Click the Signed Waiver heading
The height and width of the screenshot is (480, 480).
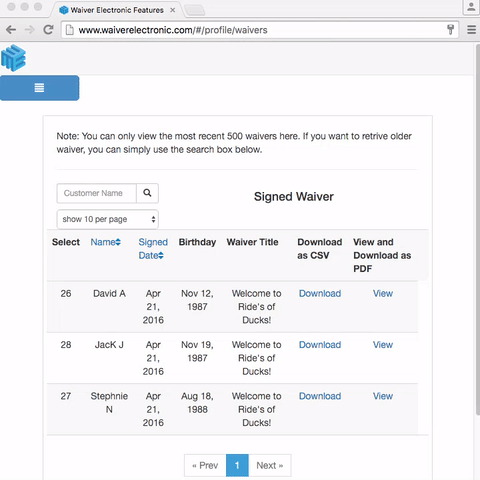click(294, 197)
